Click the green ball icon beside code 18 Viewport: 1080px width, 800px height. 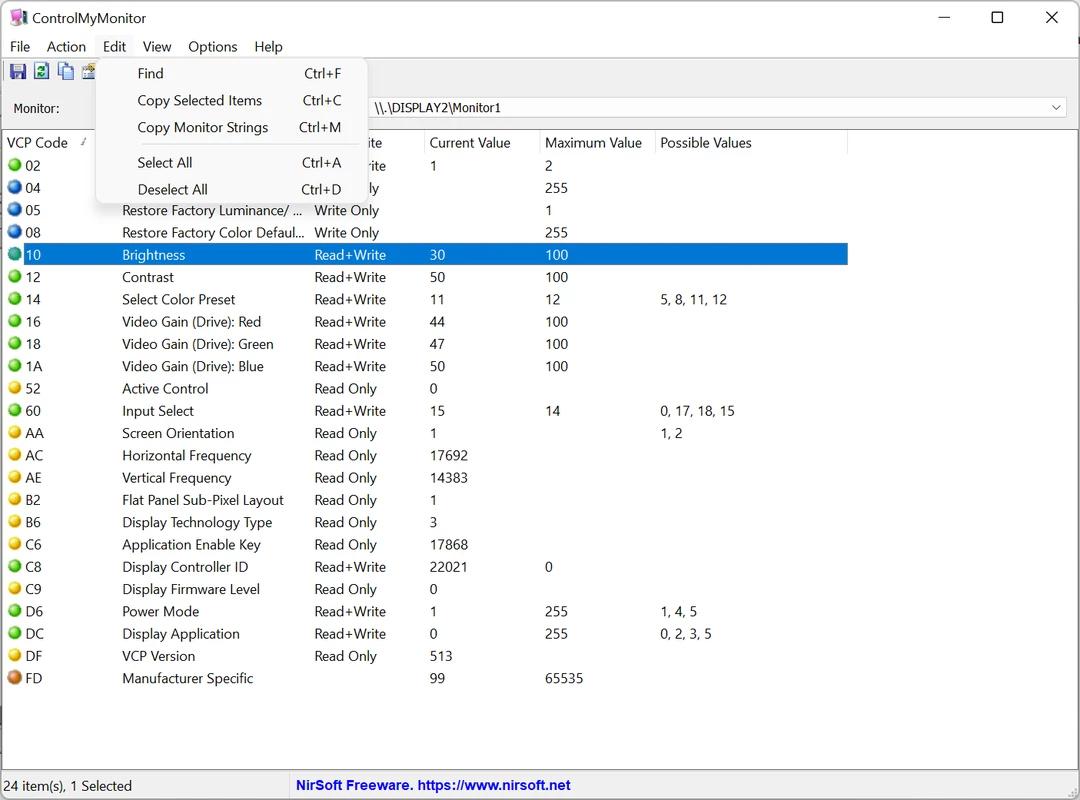pyautogui.click(x=14, y=343)
